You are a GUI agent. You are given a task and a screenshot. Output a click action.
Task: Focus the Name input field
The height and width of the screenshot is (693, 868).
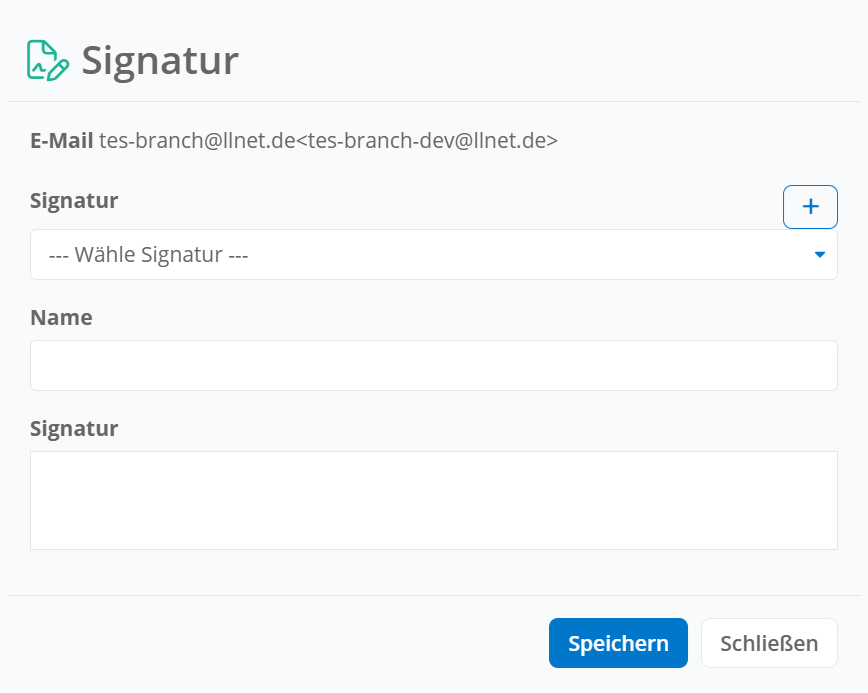433,365
